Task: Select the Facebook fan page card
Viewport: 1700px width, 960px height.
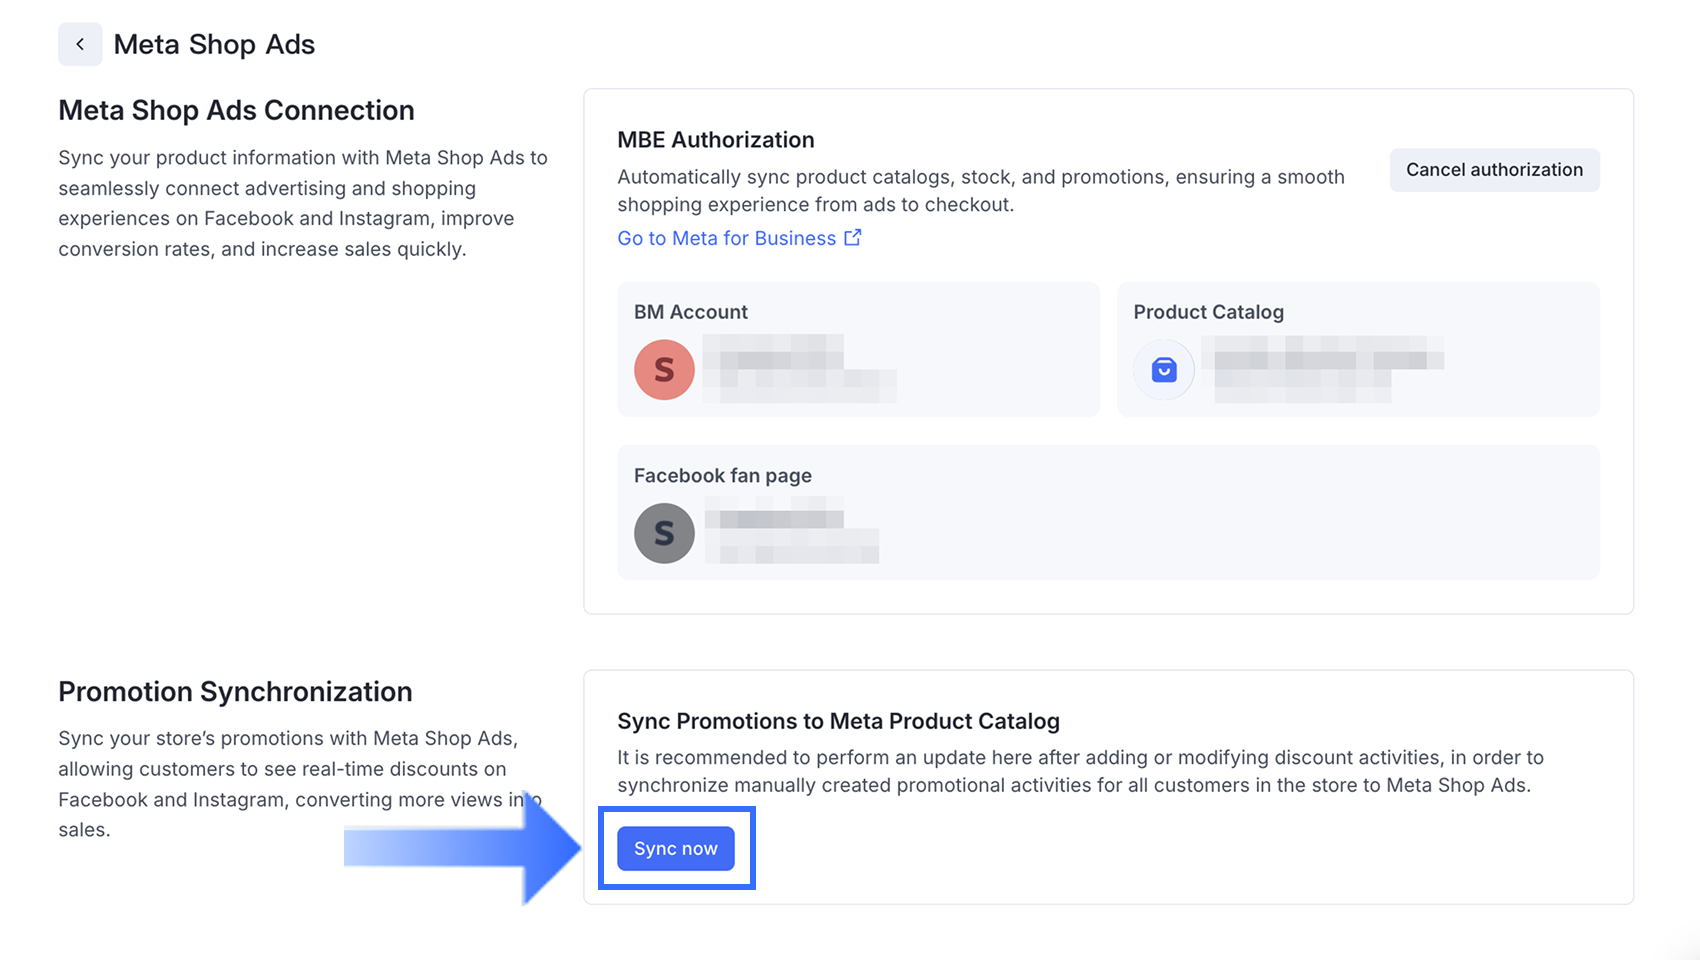Action: (x=1108, y=512)
